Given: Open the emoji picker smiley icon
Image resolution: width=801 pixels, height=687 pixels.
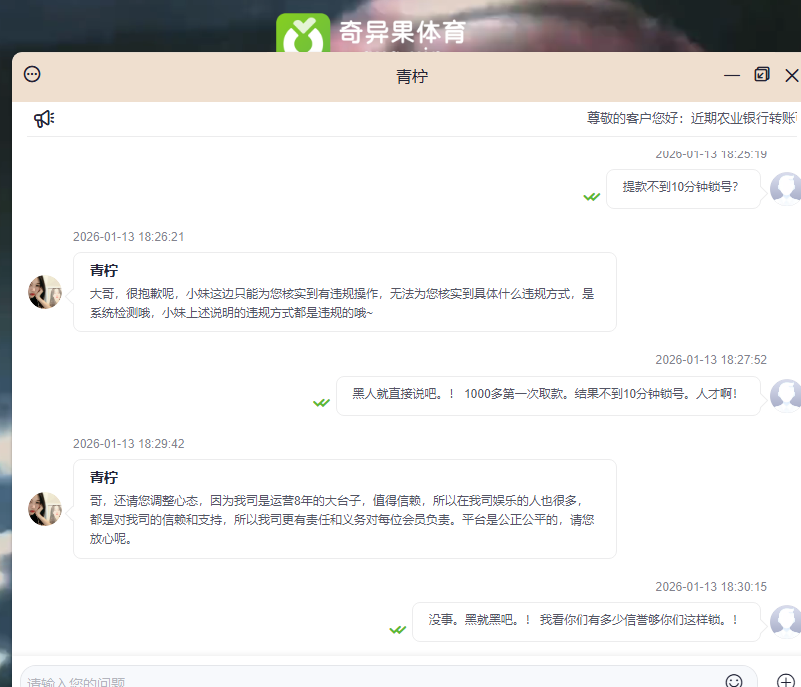Looking at the screenshot, I should [734, 681].
